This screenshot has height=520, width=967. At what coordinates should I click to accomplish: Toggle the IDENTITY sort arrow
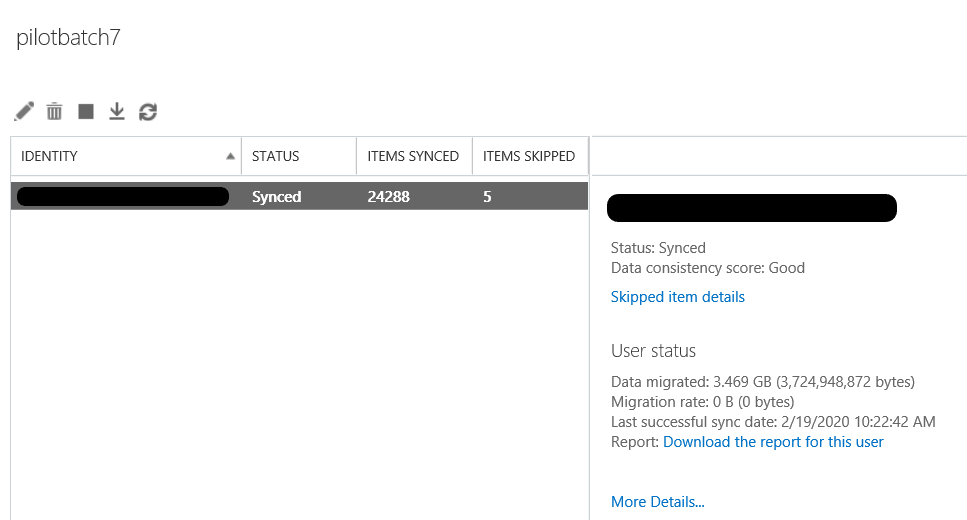click(230, 156)
